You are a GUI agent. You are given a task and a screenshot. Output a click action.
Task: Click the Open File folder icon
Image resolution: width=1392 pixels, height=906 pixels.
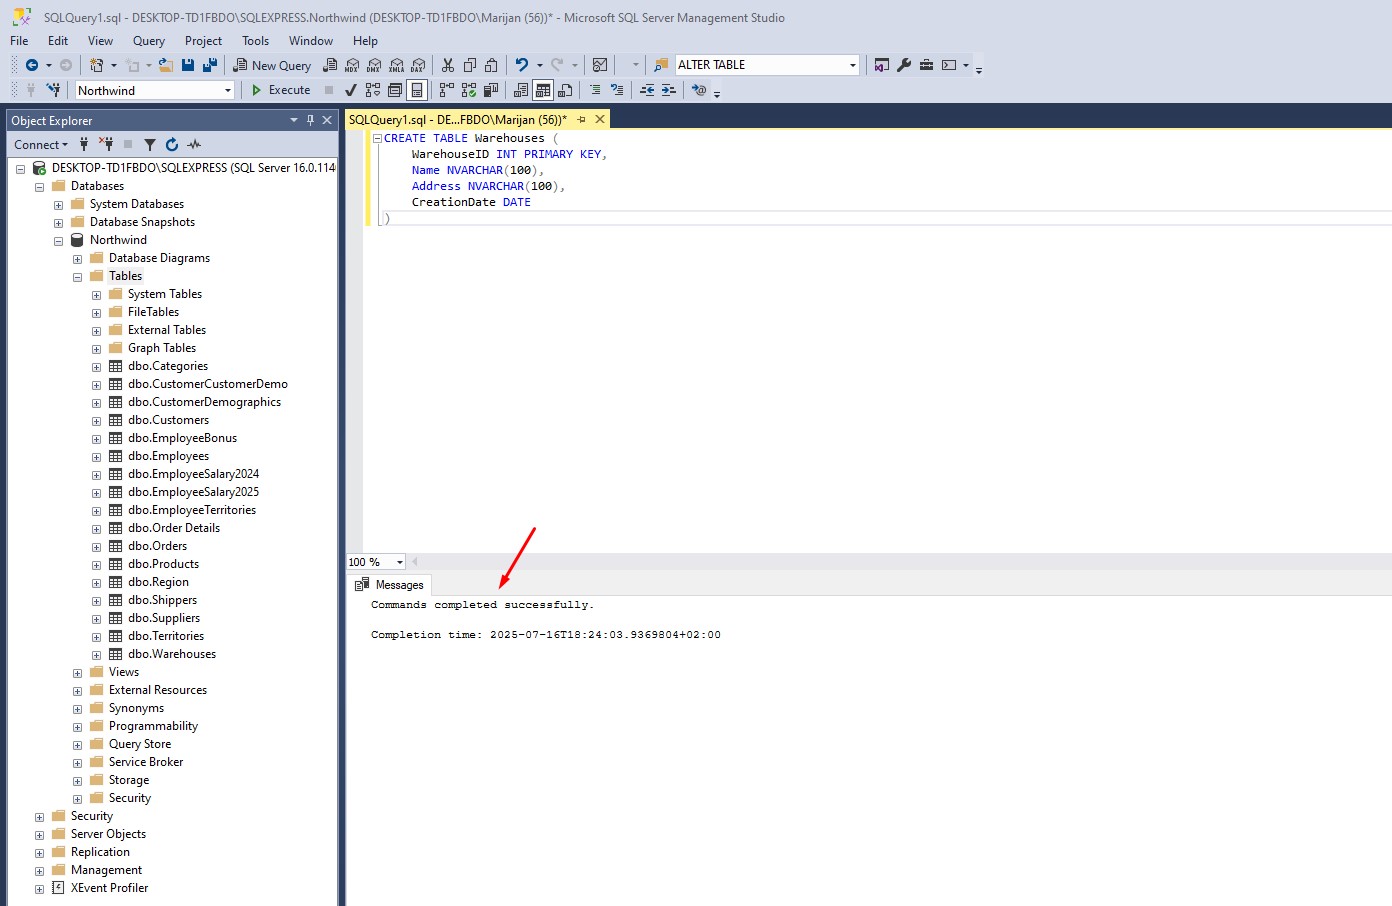coord(166,65)
